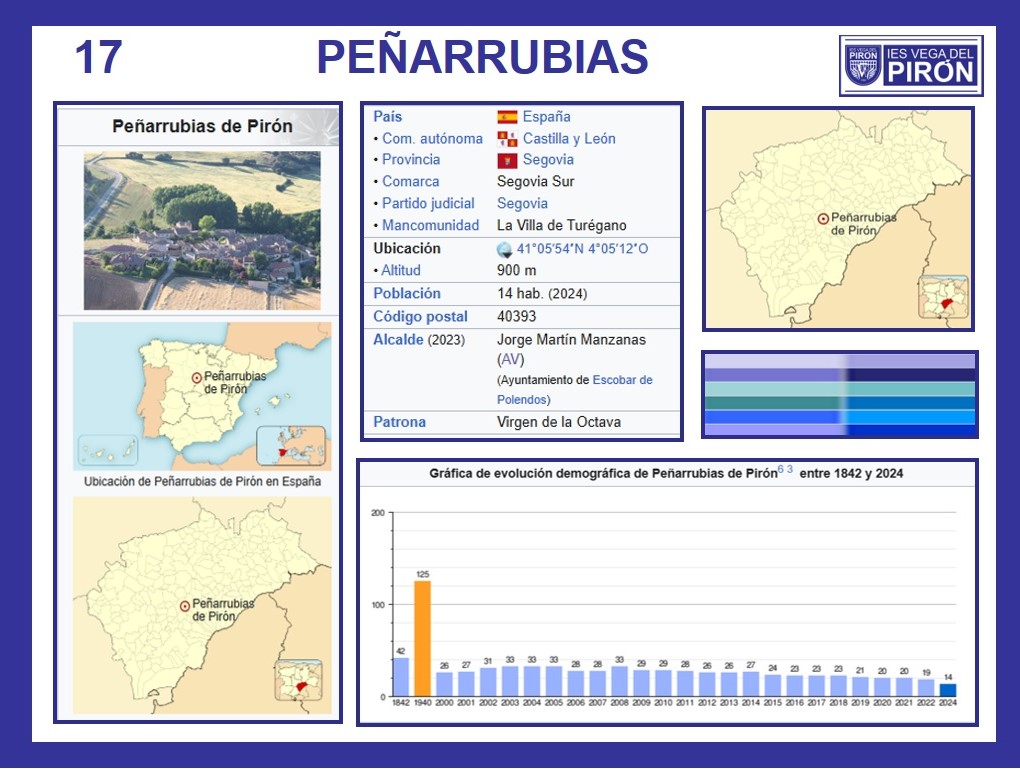This screenshot has height=769, width=1020.
Task: Click the Código postal label link
Action: click(420, 317)
